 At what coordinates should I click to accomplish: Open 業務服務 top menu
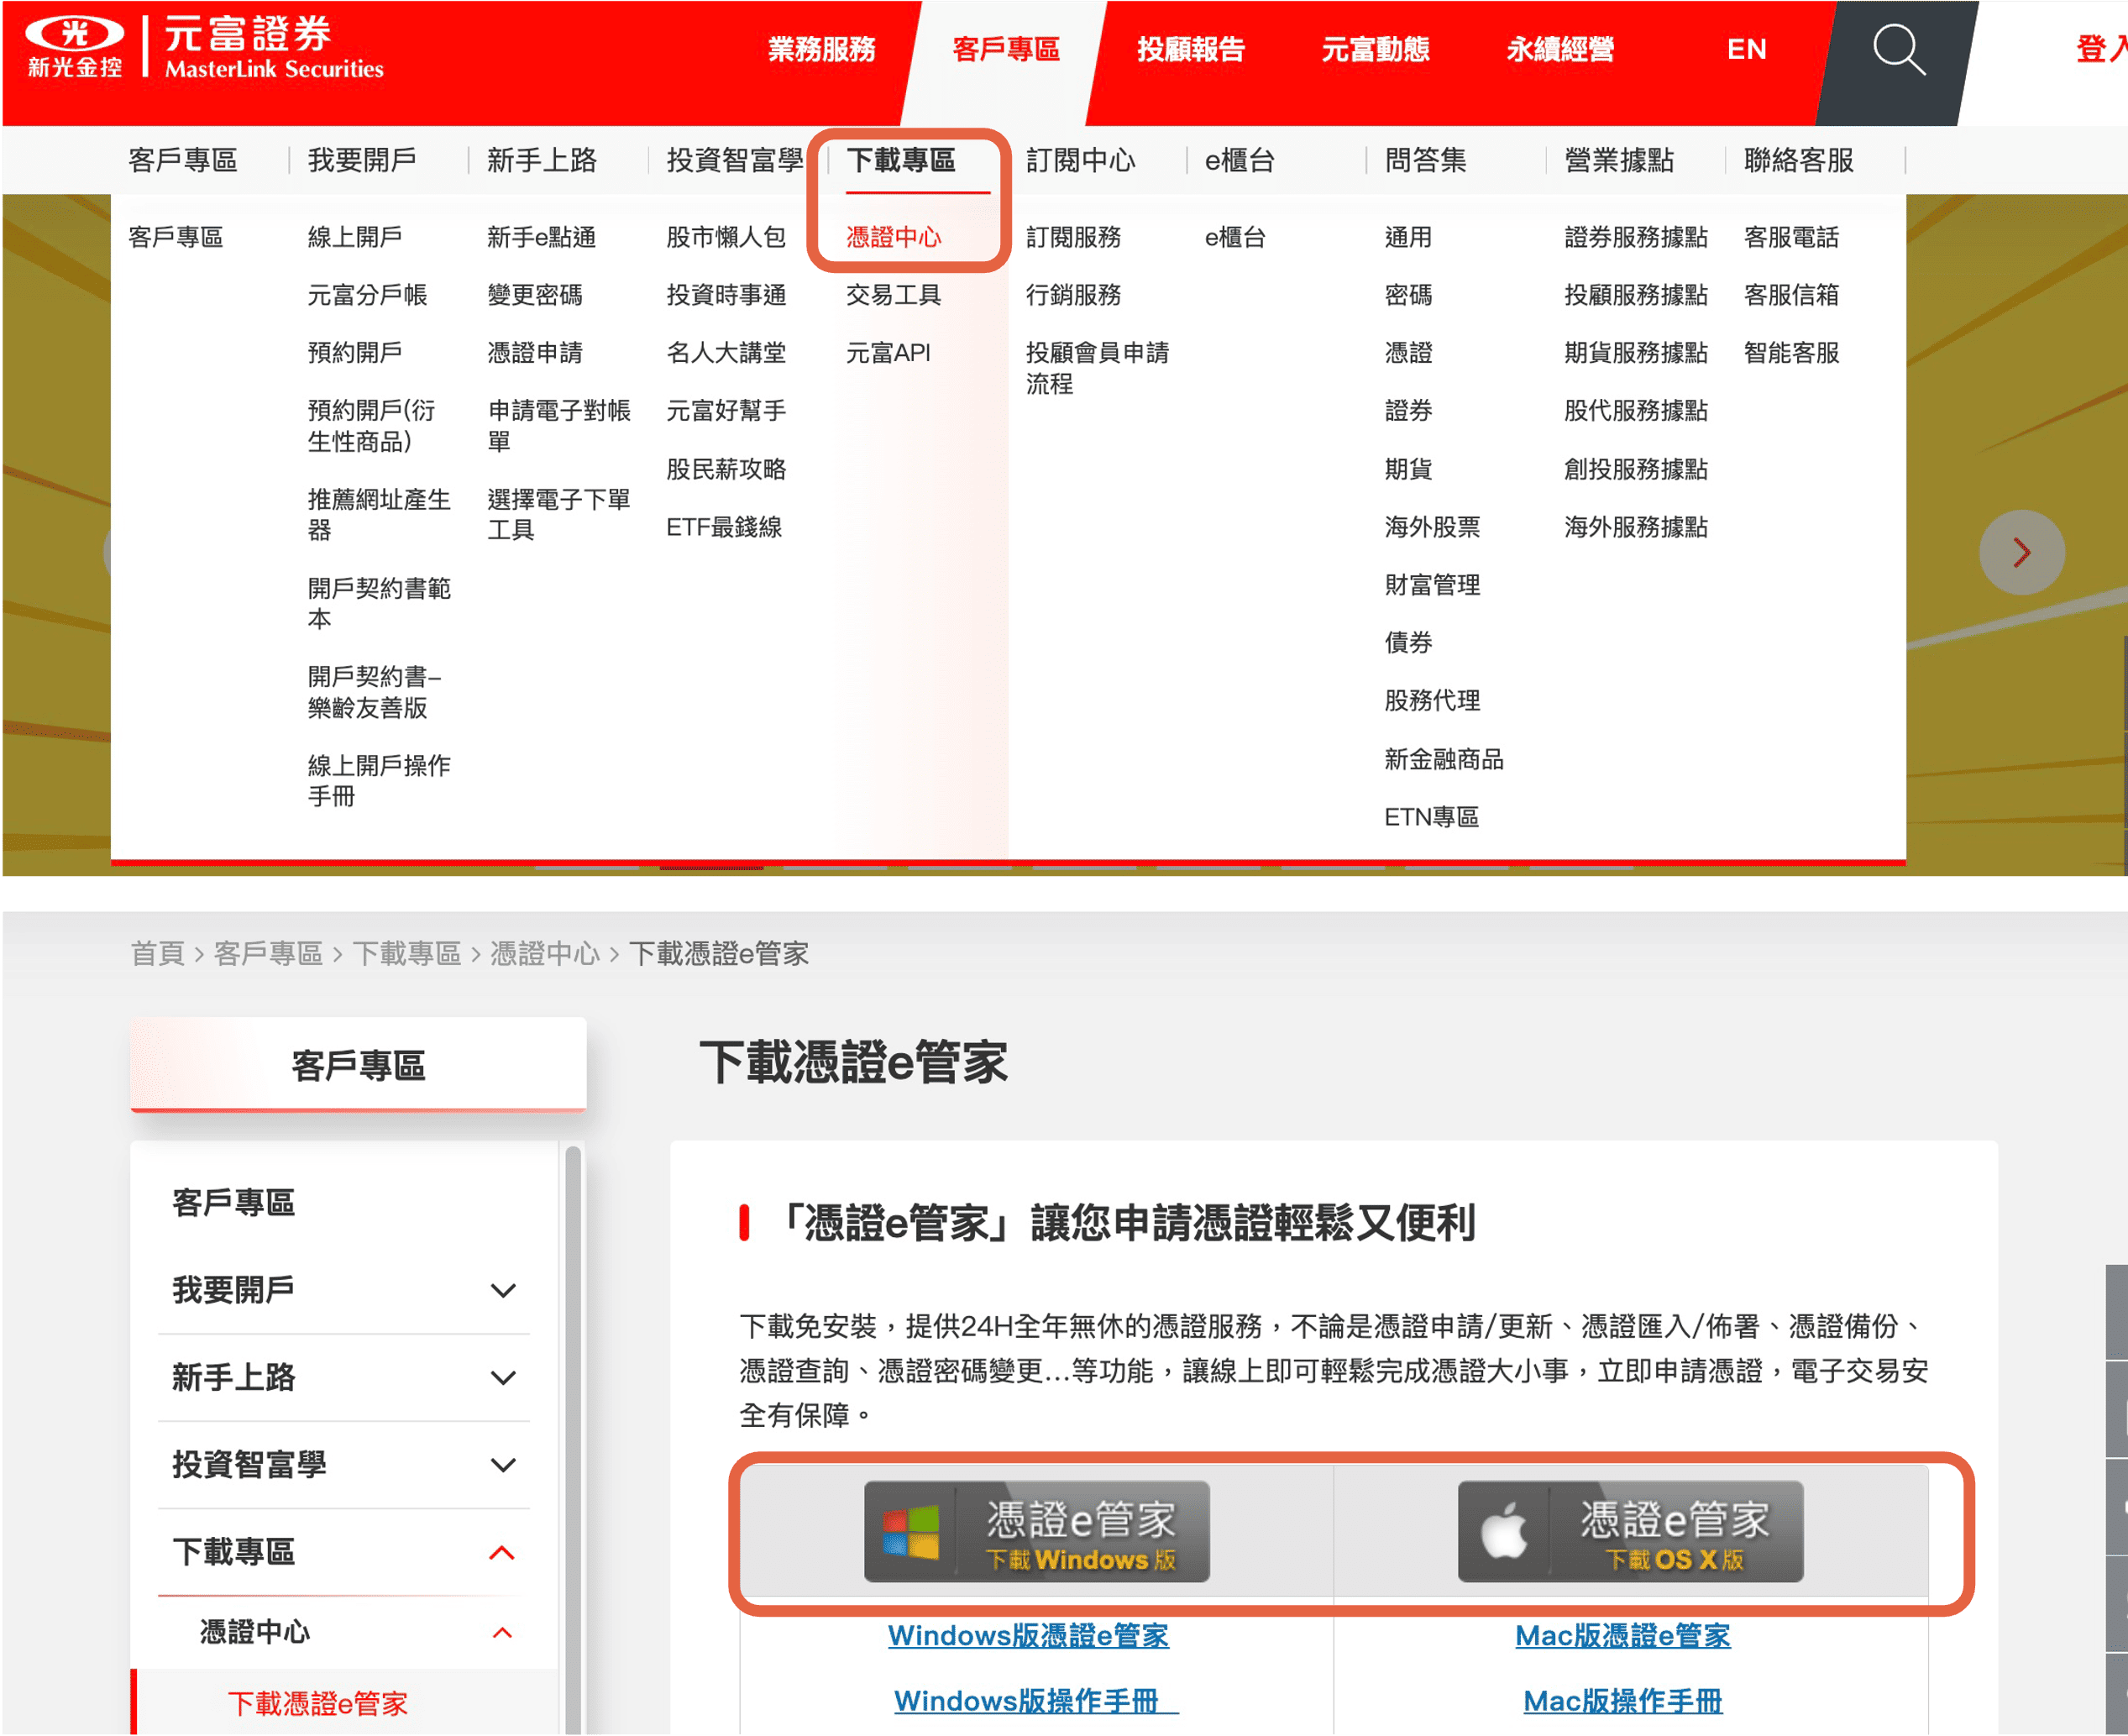click(x=822, y=49)
